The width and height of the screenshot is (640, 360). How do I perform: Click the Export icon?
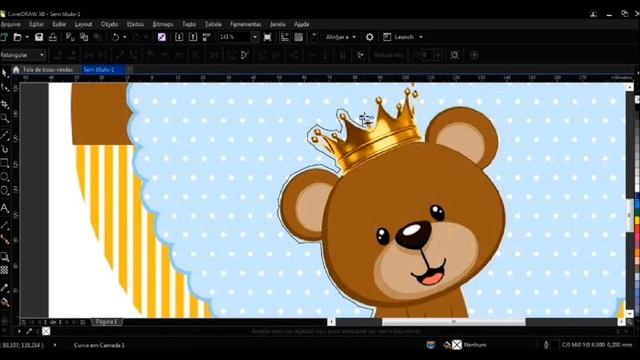tap(193, 37)
